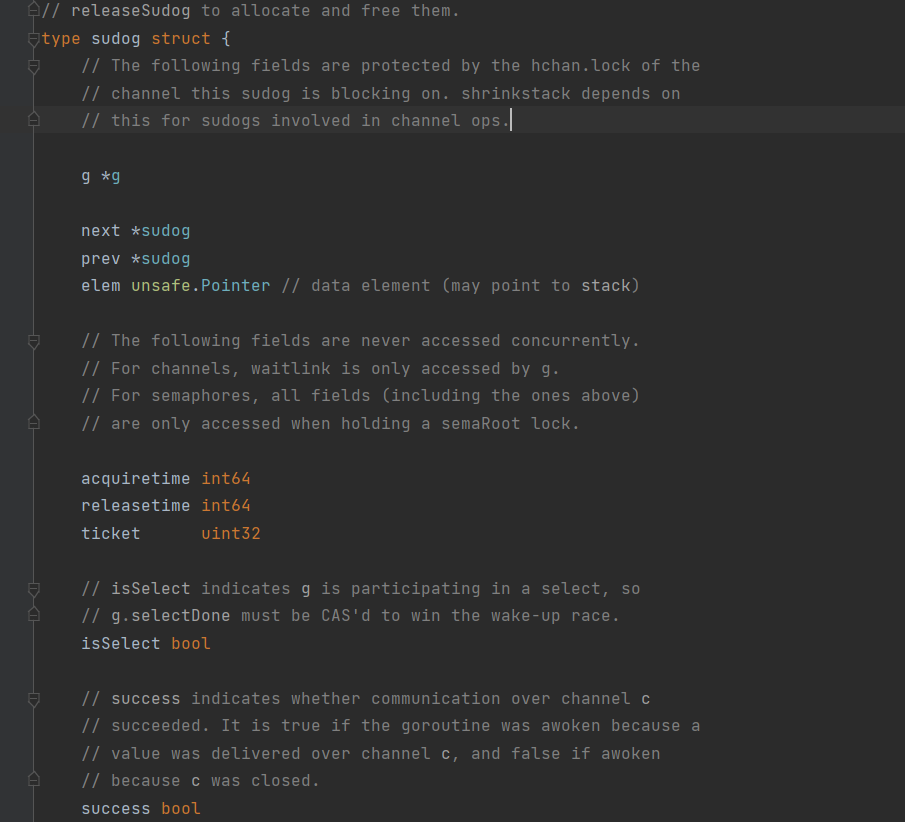The width and height of the screenshot is (905, 822).
Task: Click 'shrinkstack' word in the comment
Action: (x=515, y=94)
